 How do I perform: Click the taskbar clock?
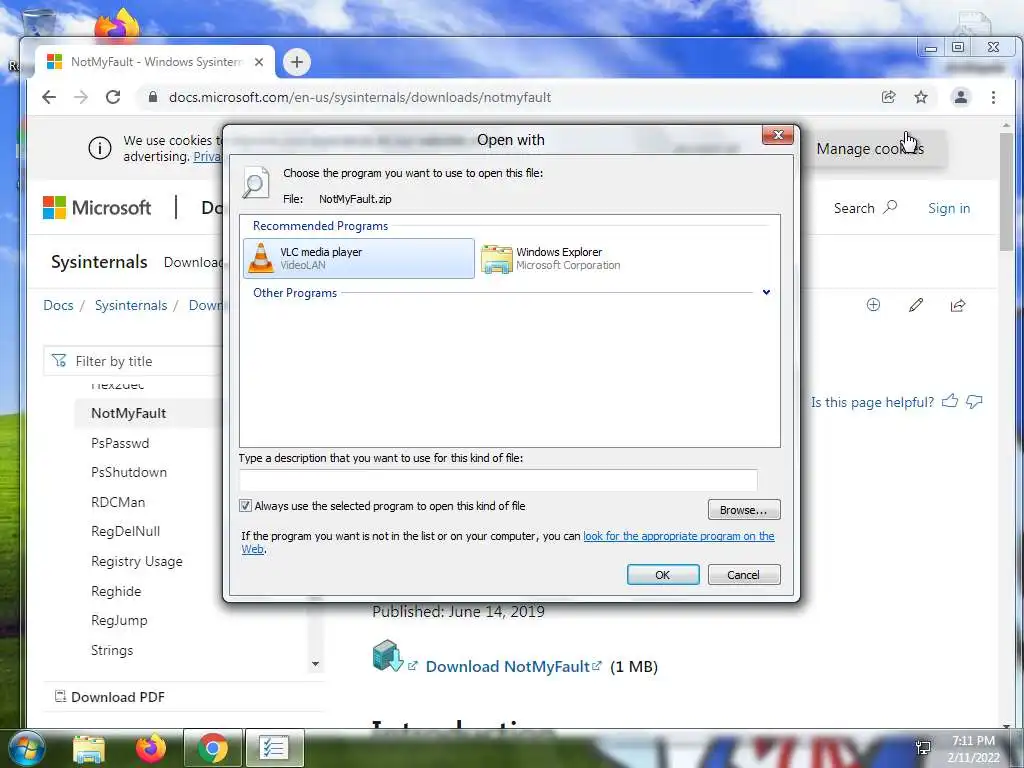click(974, 749)
